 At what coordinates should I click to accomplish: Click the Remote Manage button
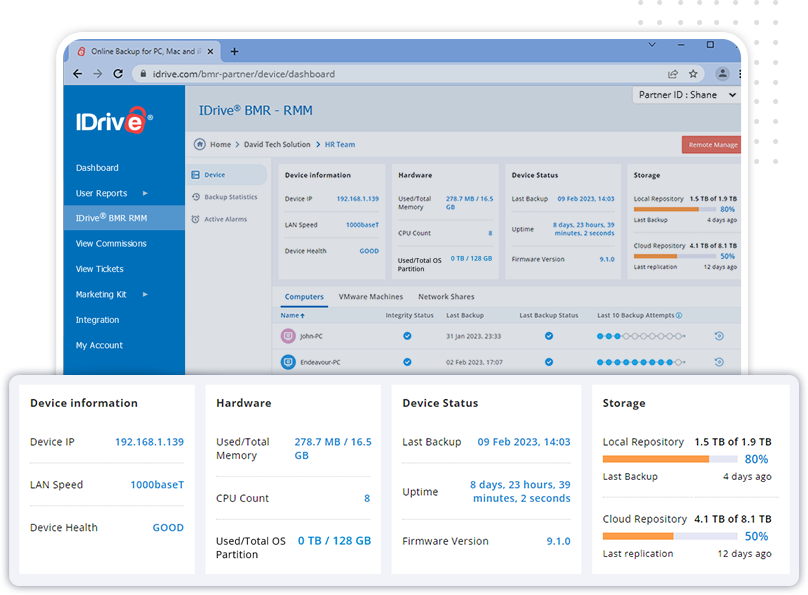[x=712, y=145]
